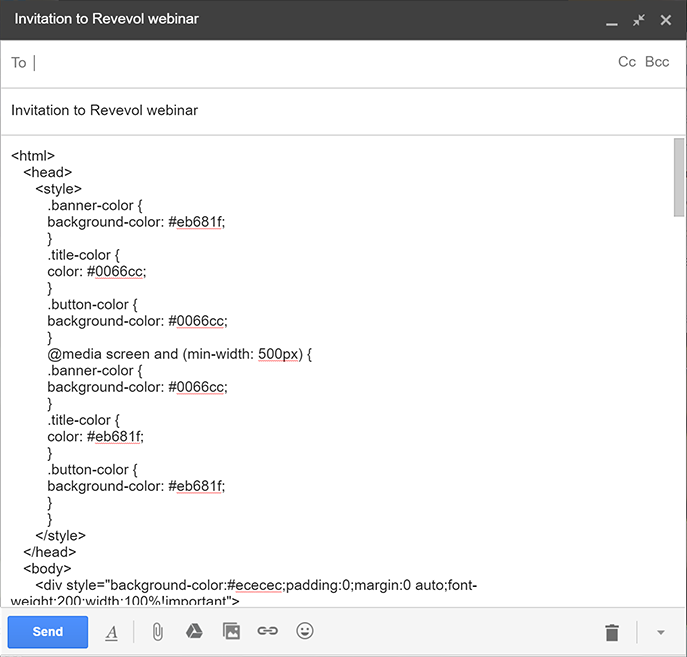Click the message body scrollbar thumb

point(679,176)
